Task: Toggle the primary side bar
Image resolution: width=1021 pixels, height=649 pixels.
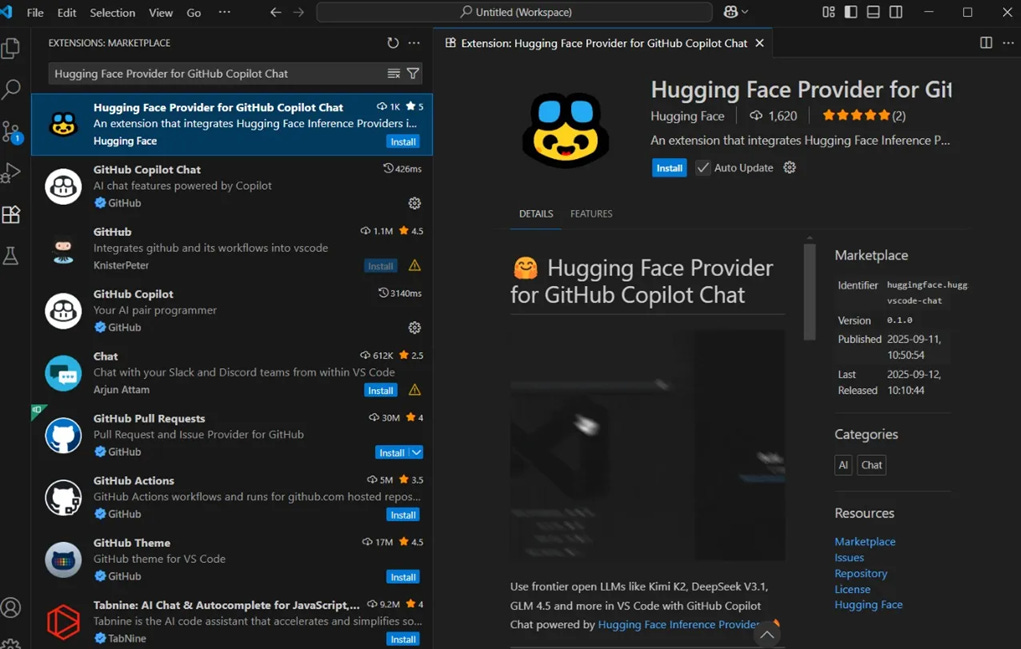Action: [851, 12]
